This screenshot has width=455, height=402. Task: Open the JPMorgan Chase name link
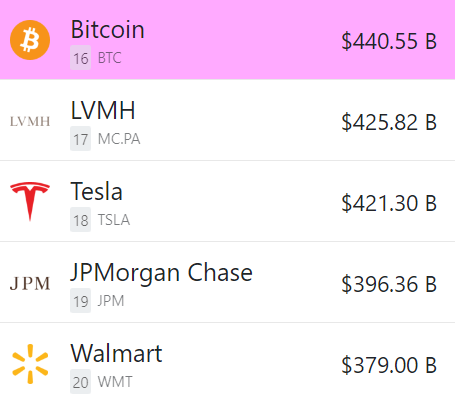(161, 273)
